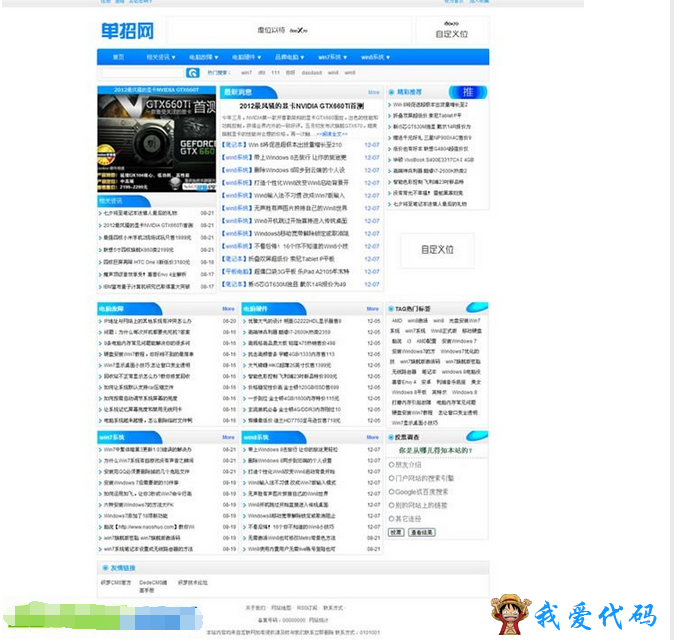Click the 单招网 site logo
The width and height of the screenshot is (674, 640).
tap(127, 31)
